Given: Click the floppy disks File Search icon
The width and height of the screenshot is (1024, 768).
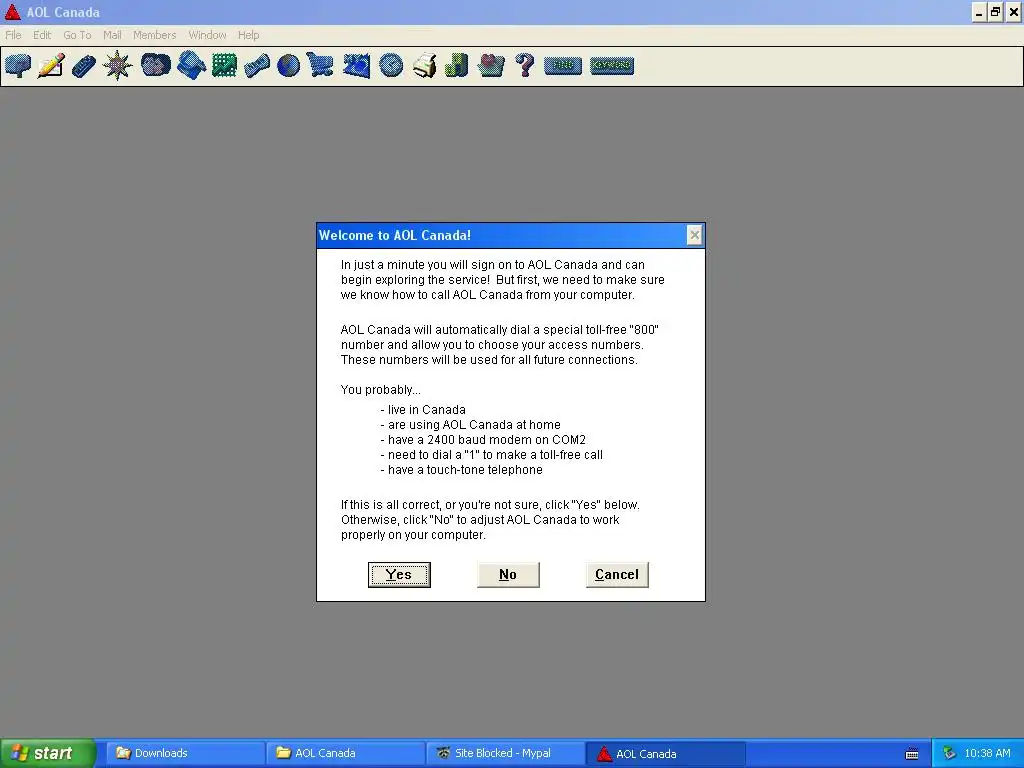Looking at the screenshot, I should click(x=191, y=65).
